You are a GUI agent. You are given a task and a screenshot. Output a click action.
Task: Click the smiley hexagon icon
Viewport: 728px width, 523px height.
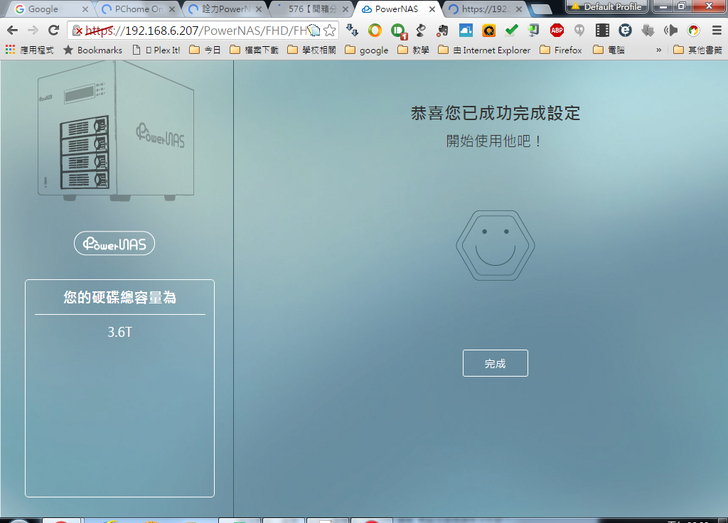[x=495, y=245]
